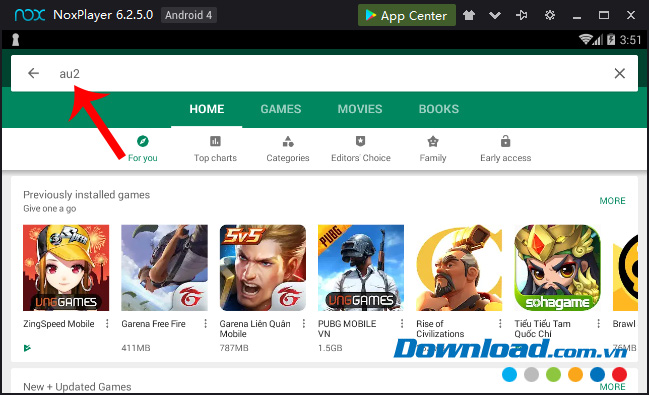Click MORE for Previously installed games
This screenshot has height=395, width=649.
pyautogui.click(x=612, y=201)
